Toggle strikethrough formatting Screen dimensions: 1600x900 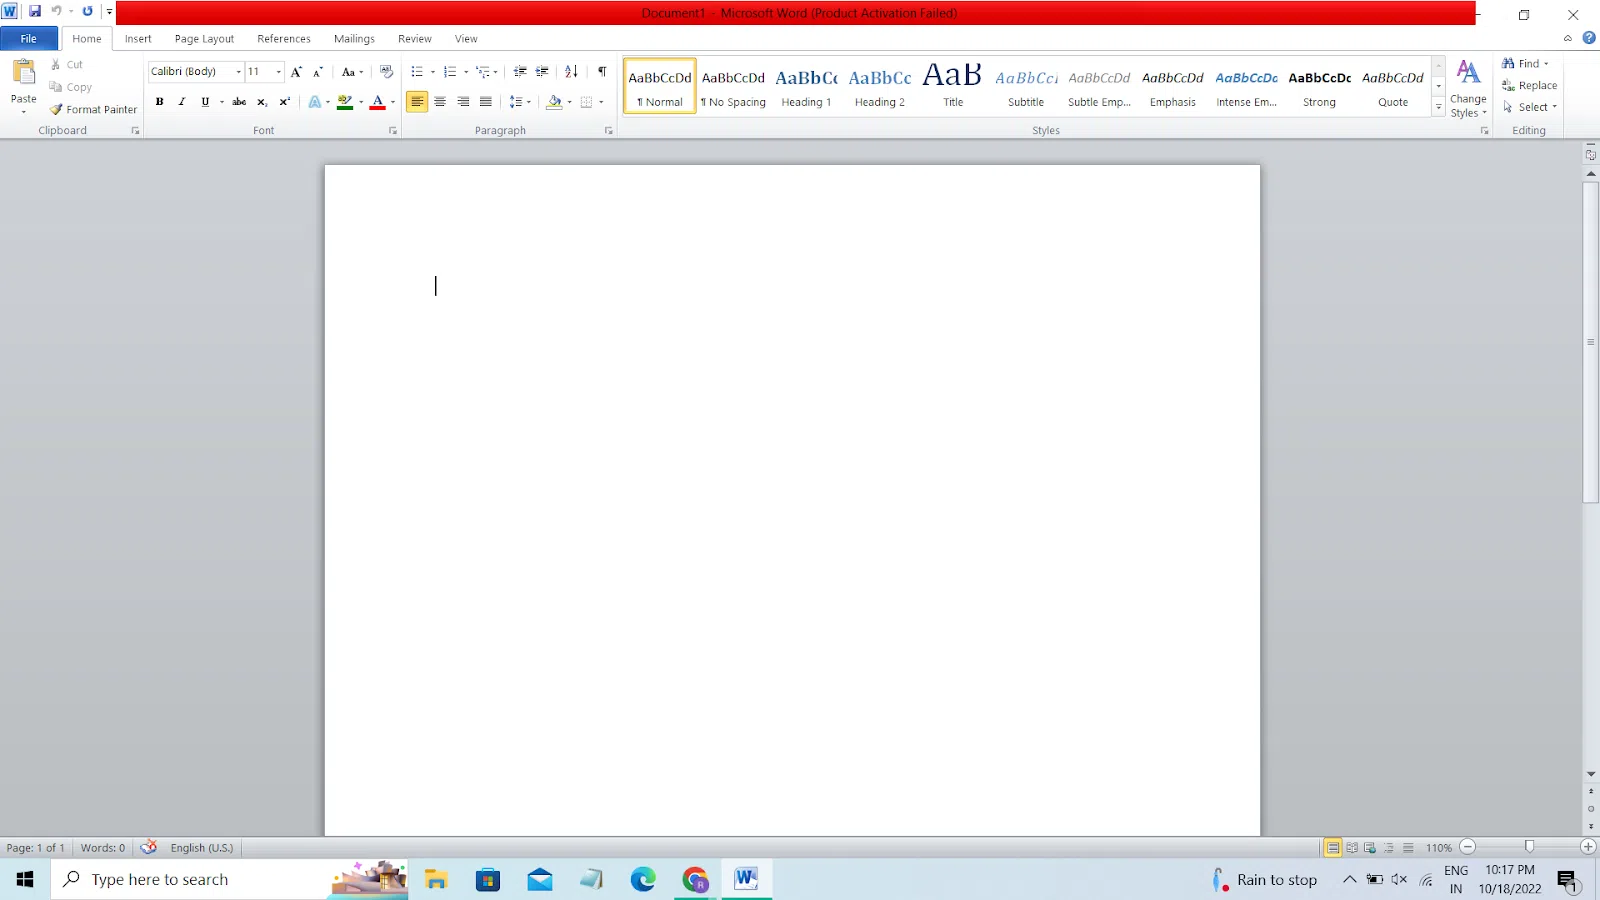point(239,102)
